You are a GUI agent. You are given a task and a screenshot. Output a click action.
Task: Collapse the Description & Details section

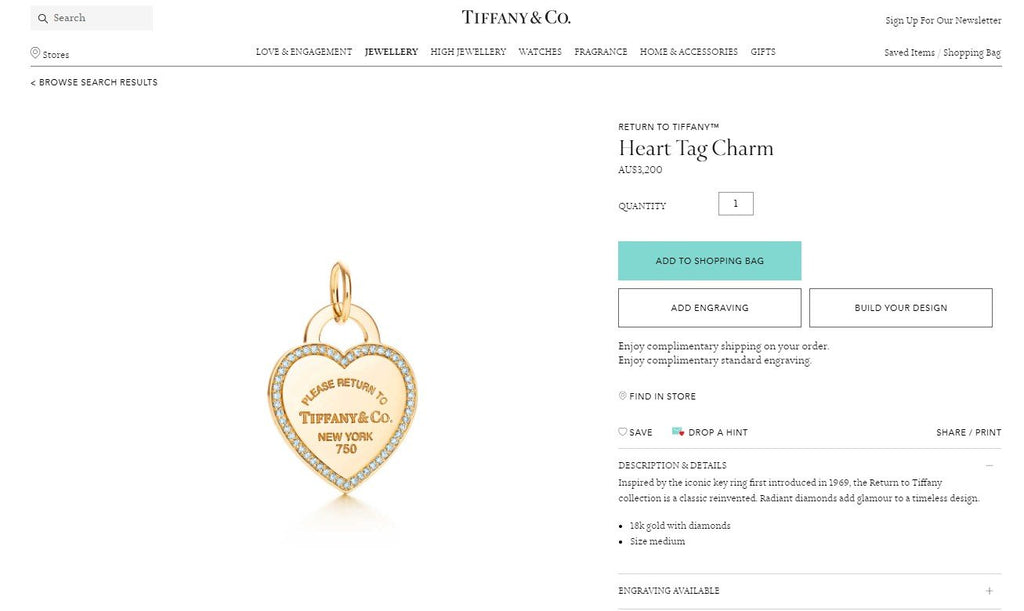point(989,465)
